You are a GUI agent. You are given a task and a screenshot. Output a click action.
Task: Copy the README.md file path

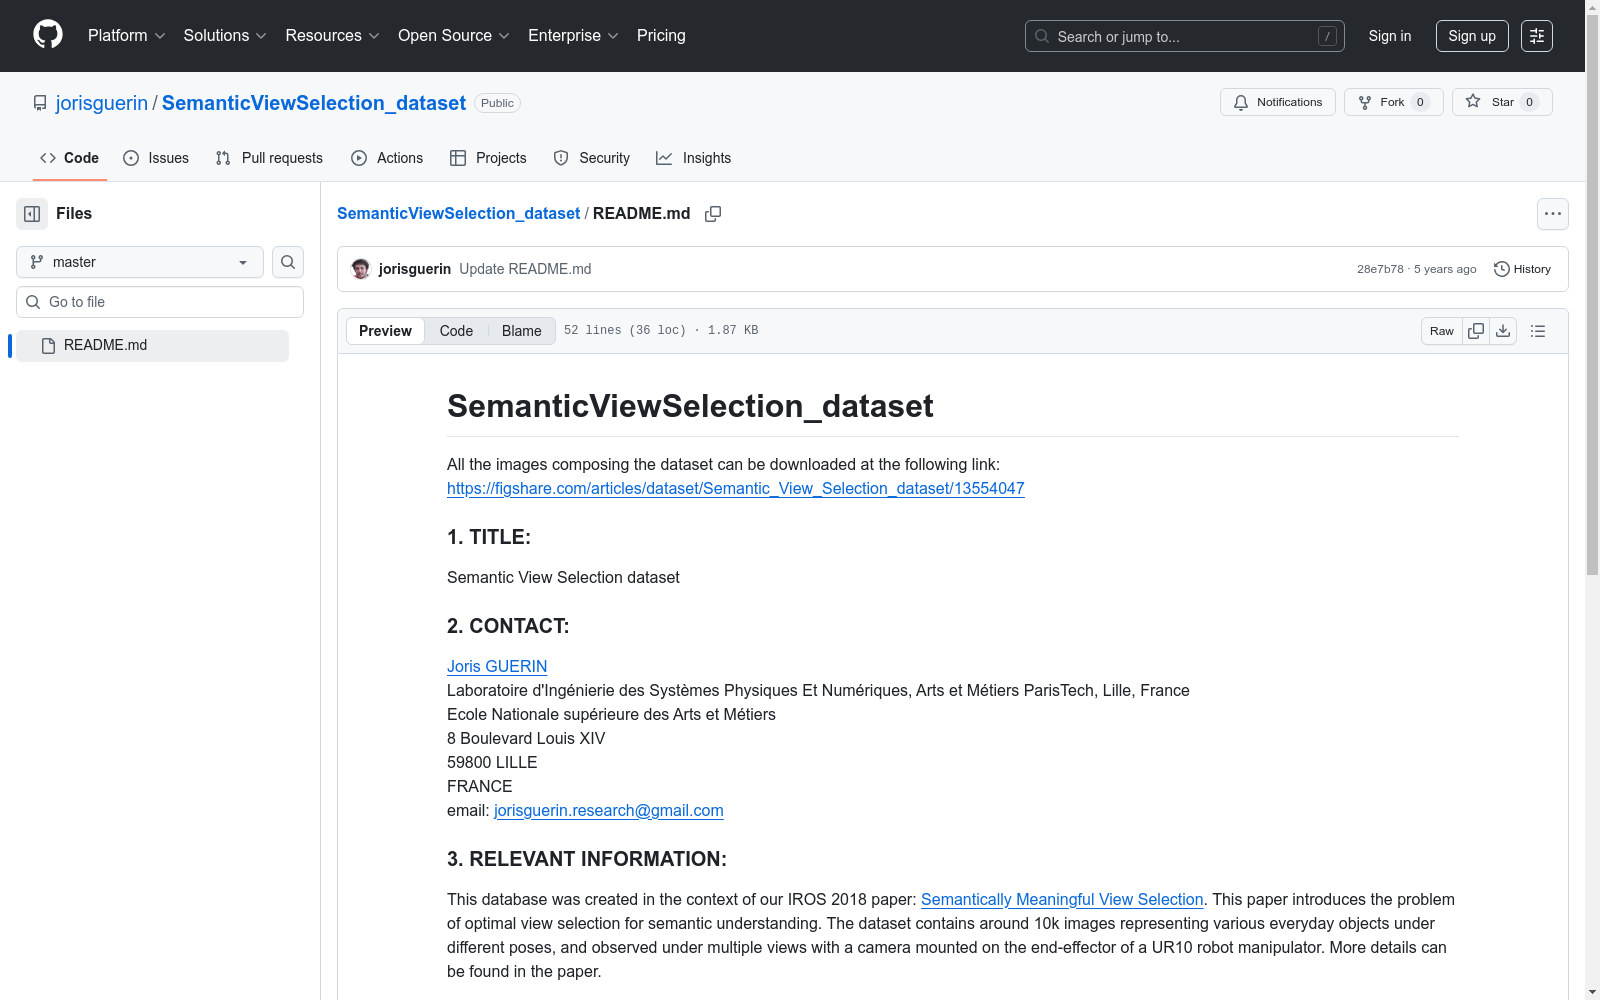pos(713,213)
